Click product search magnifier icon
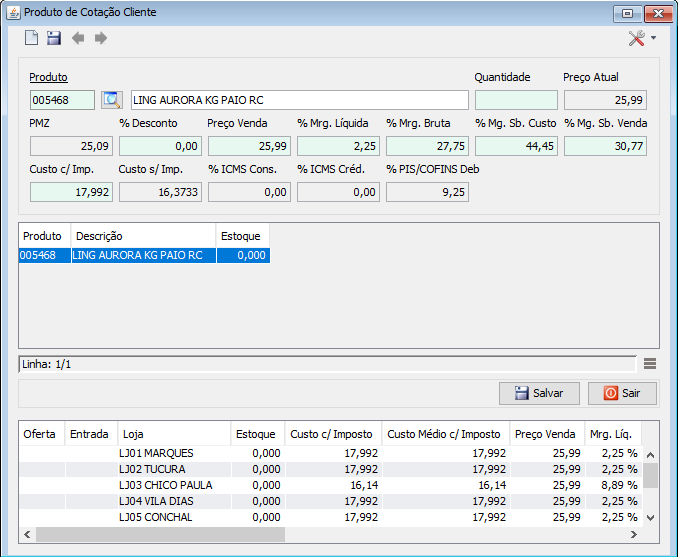This screenshot has width=678, height=557. [x=111, y=100]
